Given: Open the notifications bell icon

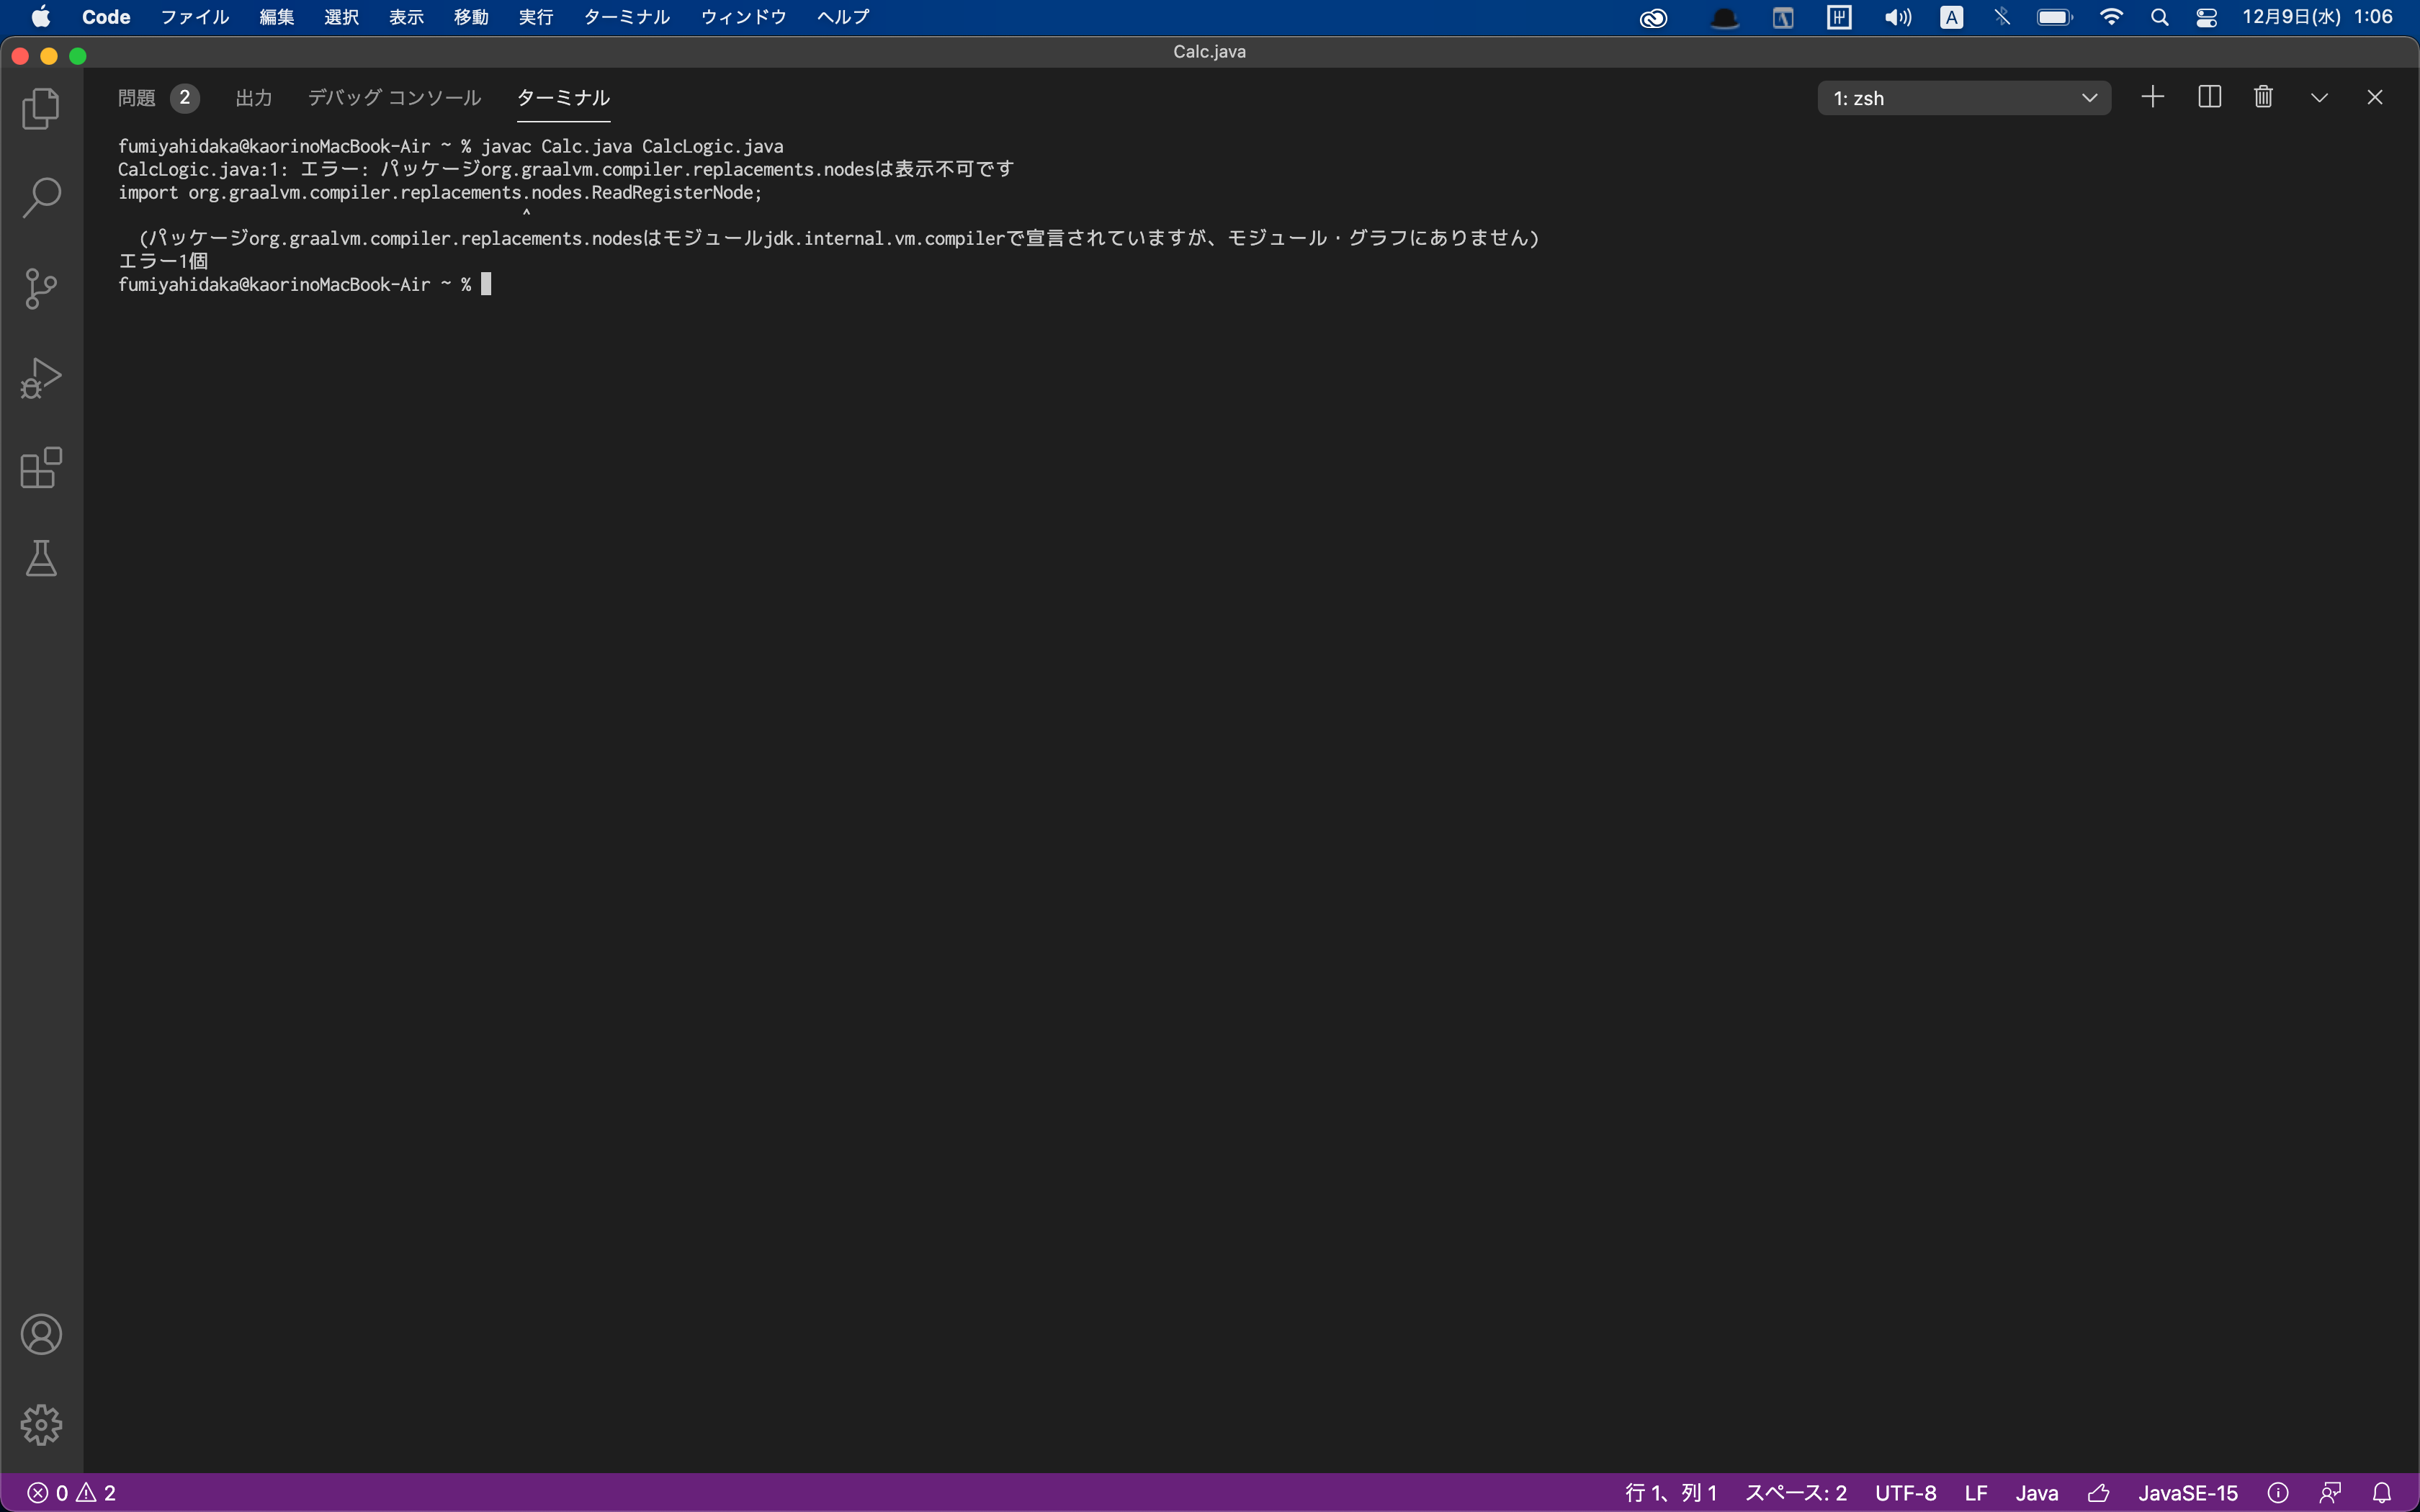Looking at the screenshot, I should click(x=2382, y=1493).
